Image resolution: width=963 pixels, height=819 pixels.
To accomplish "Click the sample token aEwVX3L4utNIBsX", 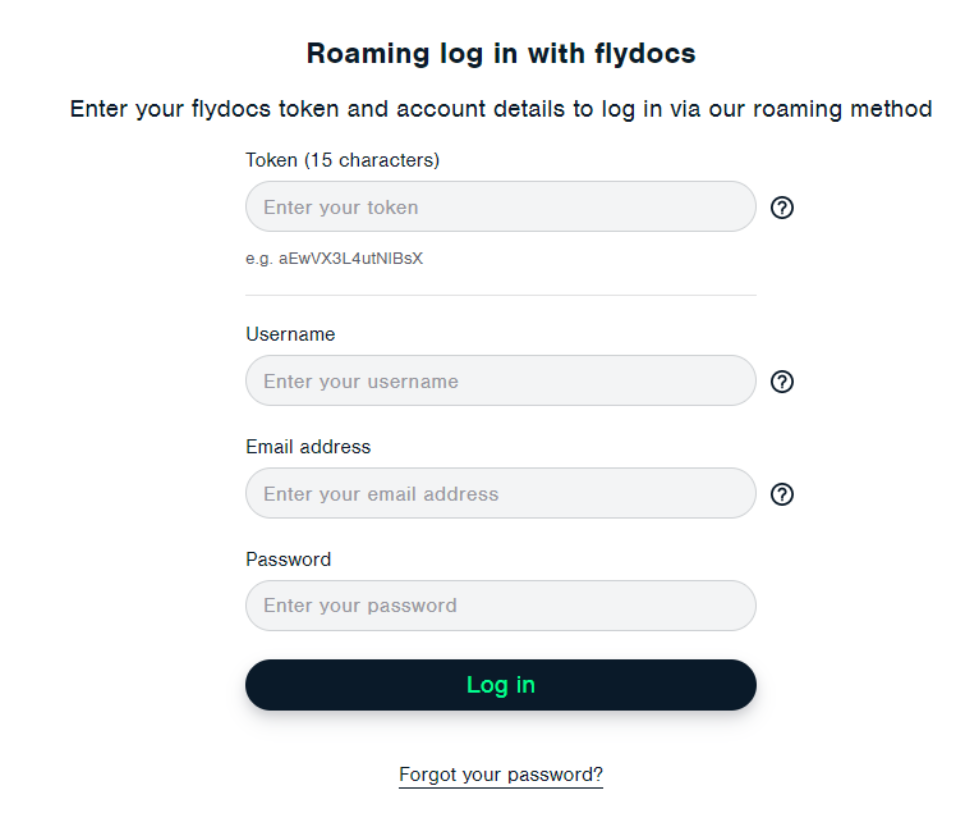I will (351, 259).
